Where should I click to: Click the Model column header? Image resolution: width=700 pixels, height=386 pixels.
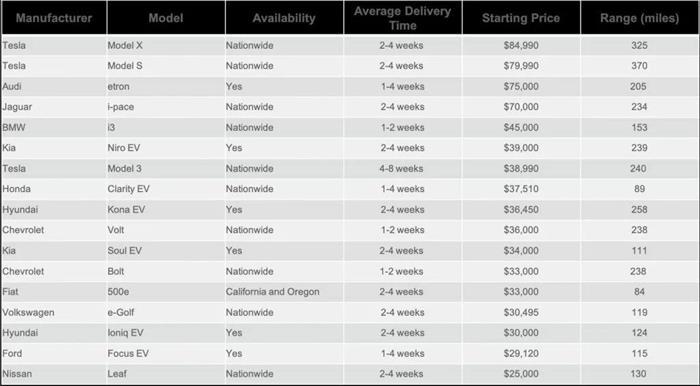click(x=166, y=18)
